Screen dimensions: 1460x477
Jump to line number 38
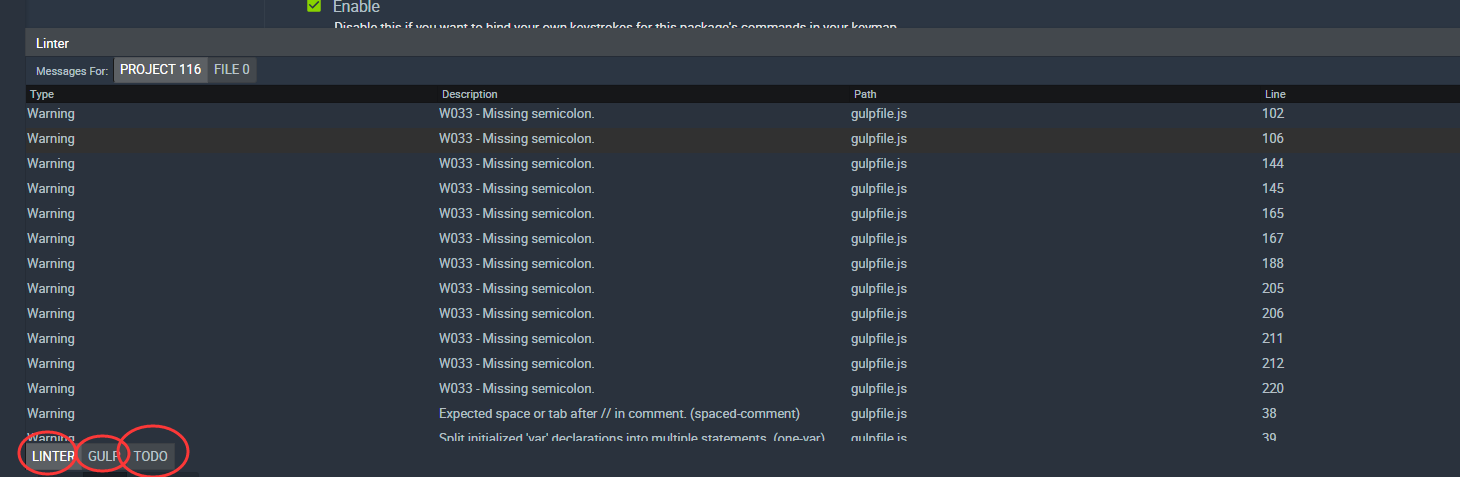[1270, 413]
